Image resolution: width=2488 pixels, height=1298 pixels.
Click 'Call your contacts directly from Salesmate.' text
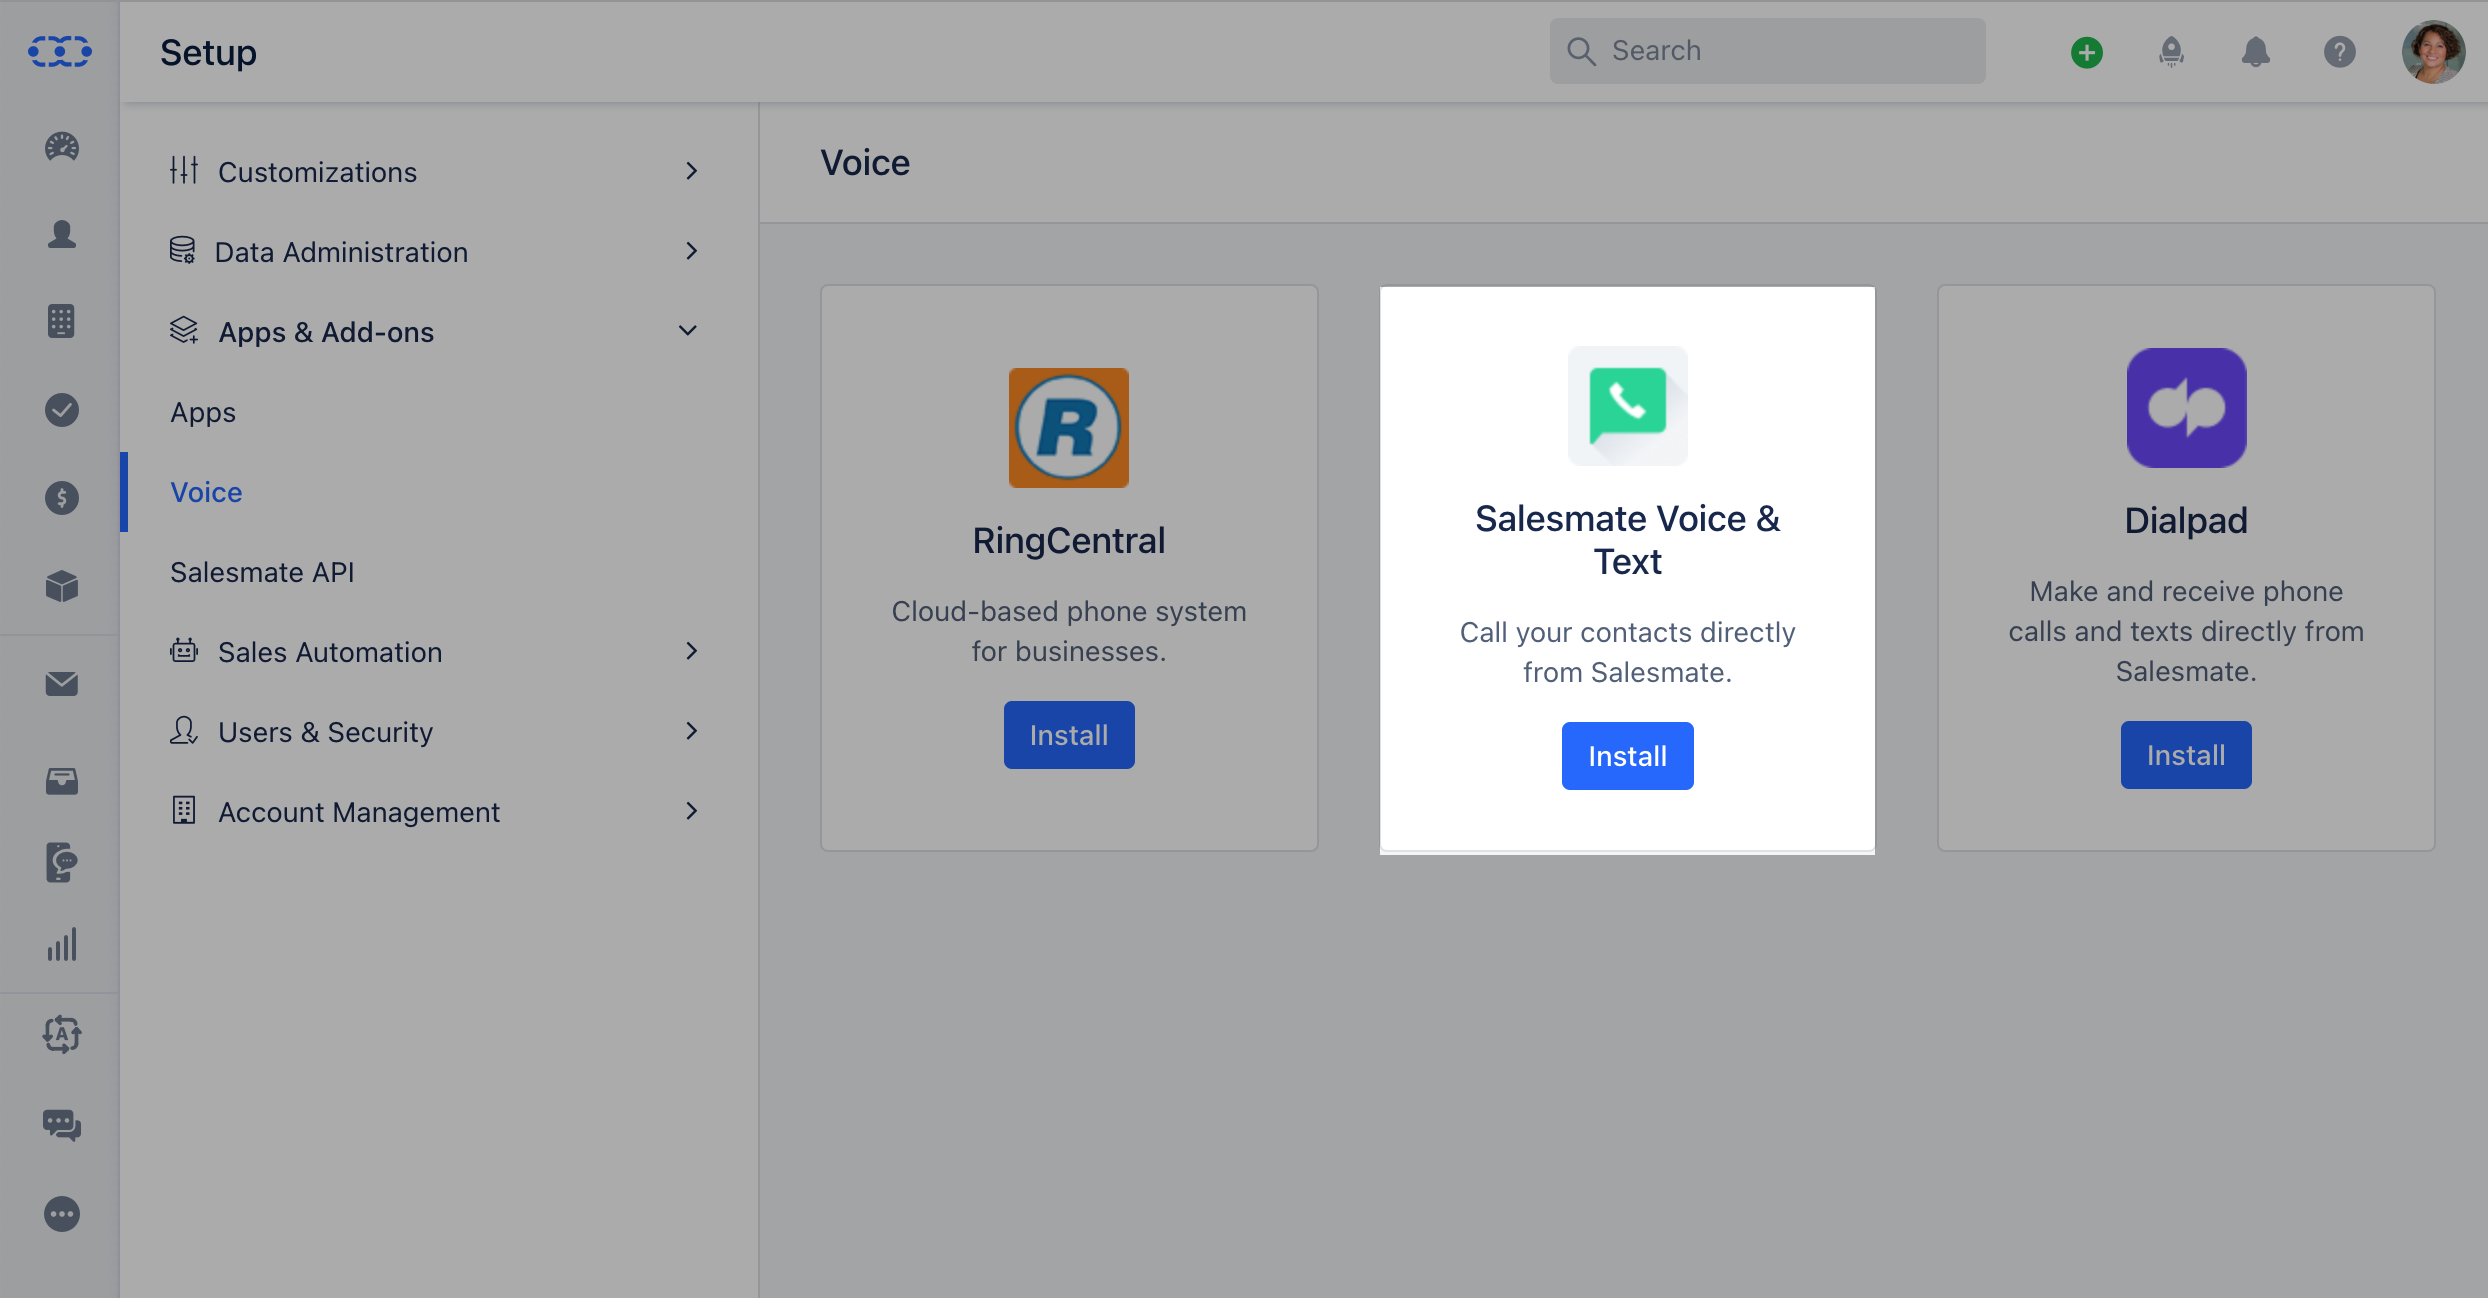[x=1628, y=652]
